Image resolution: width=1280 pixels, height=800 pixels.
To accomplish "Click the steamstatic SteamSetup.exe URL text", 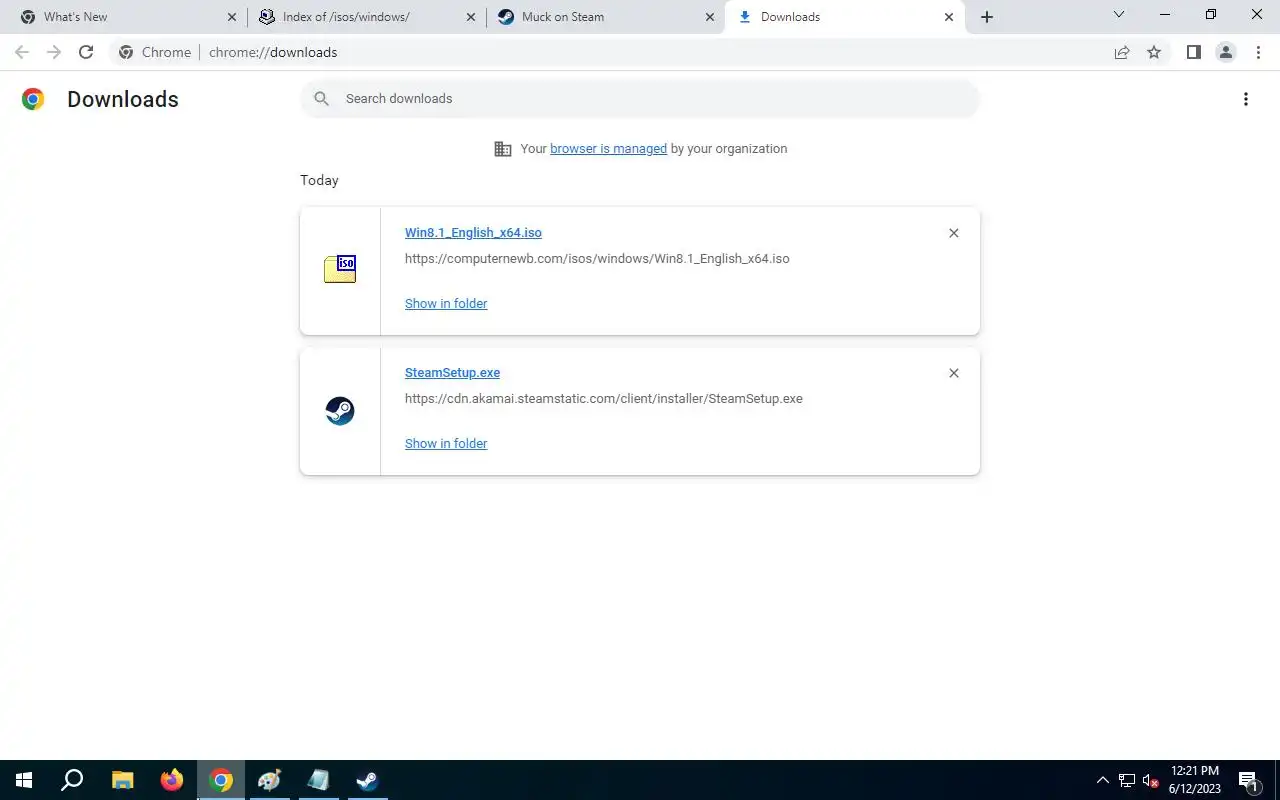I will (604, 399).
